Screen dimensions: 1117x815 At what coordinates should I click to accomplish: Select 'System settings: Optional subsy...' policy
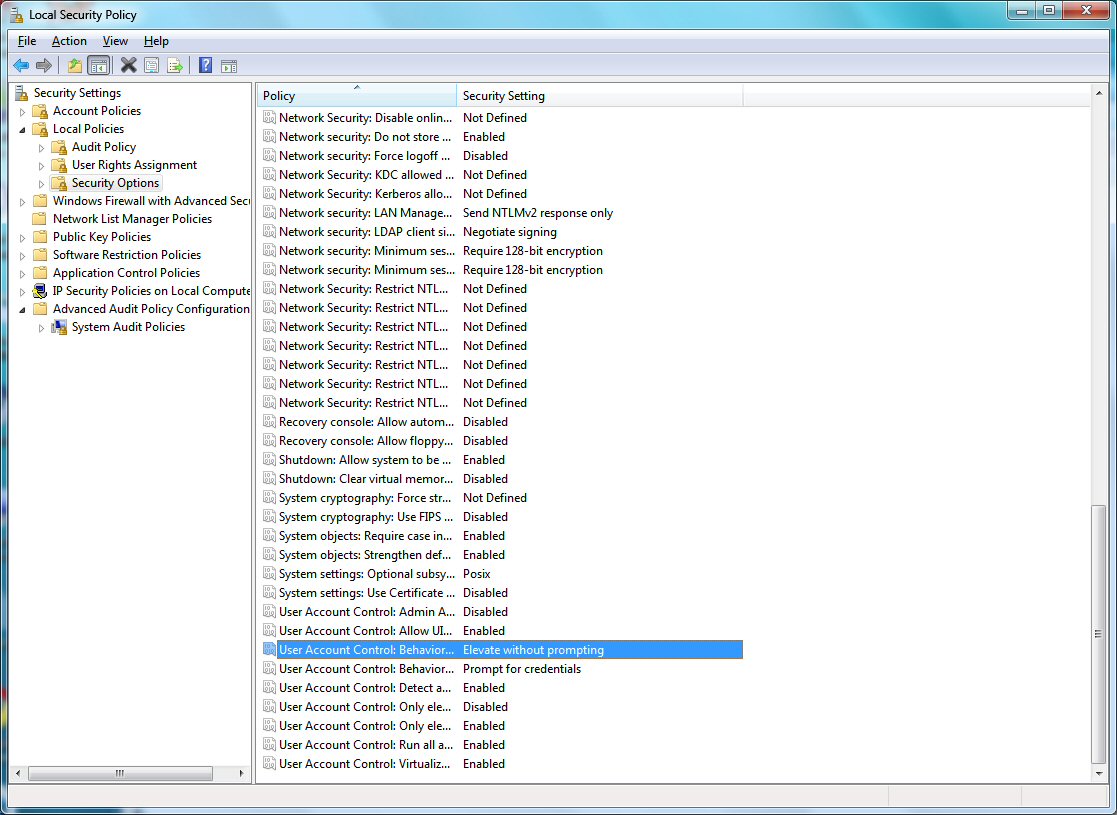pyautogui.click(x=502, y=573)
